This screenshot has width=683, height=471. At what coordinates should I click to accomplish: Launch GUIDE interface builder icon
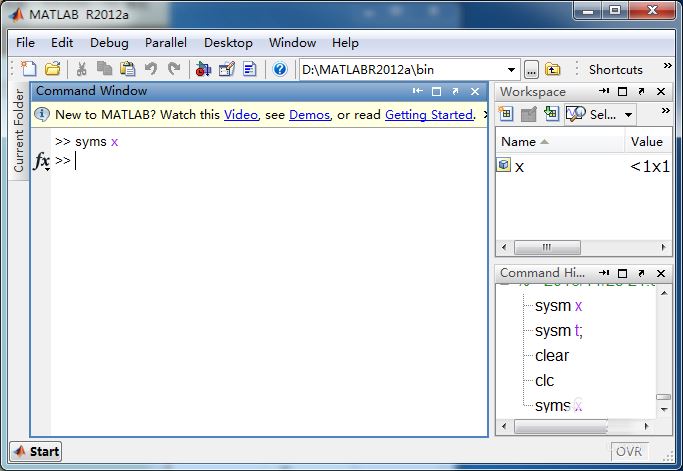pyautogui.click(x=227, y=69)
